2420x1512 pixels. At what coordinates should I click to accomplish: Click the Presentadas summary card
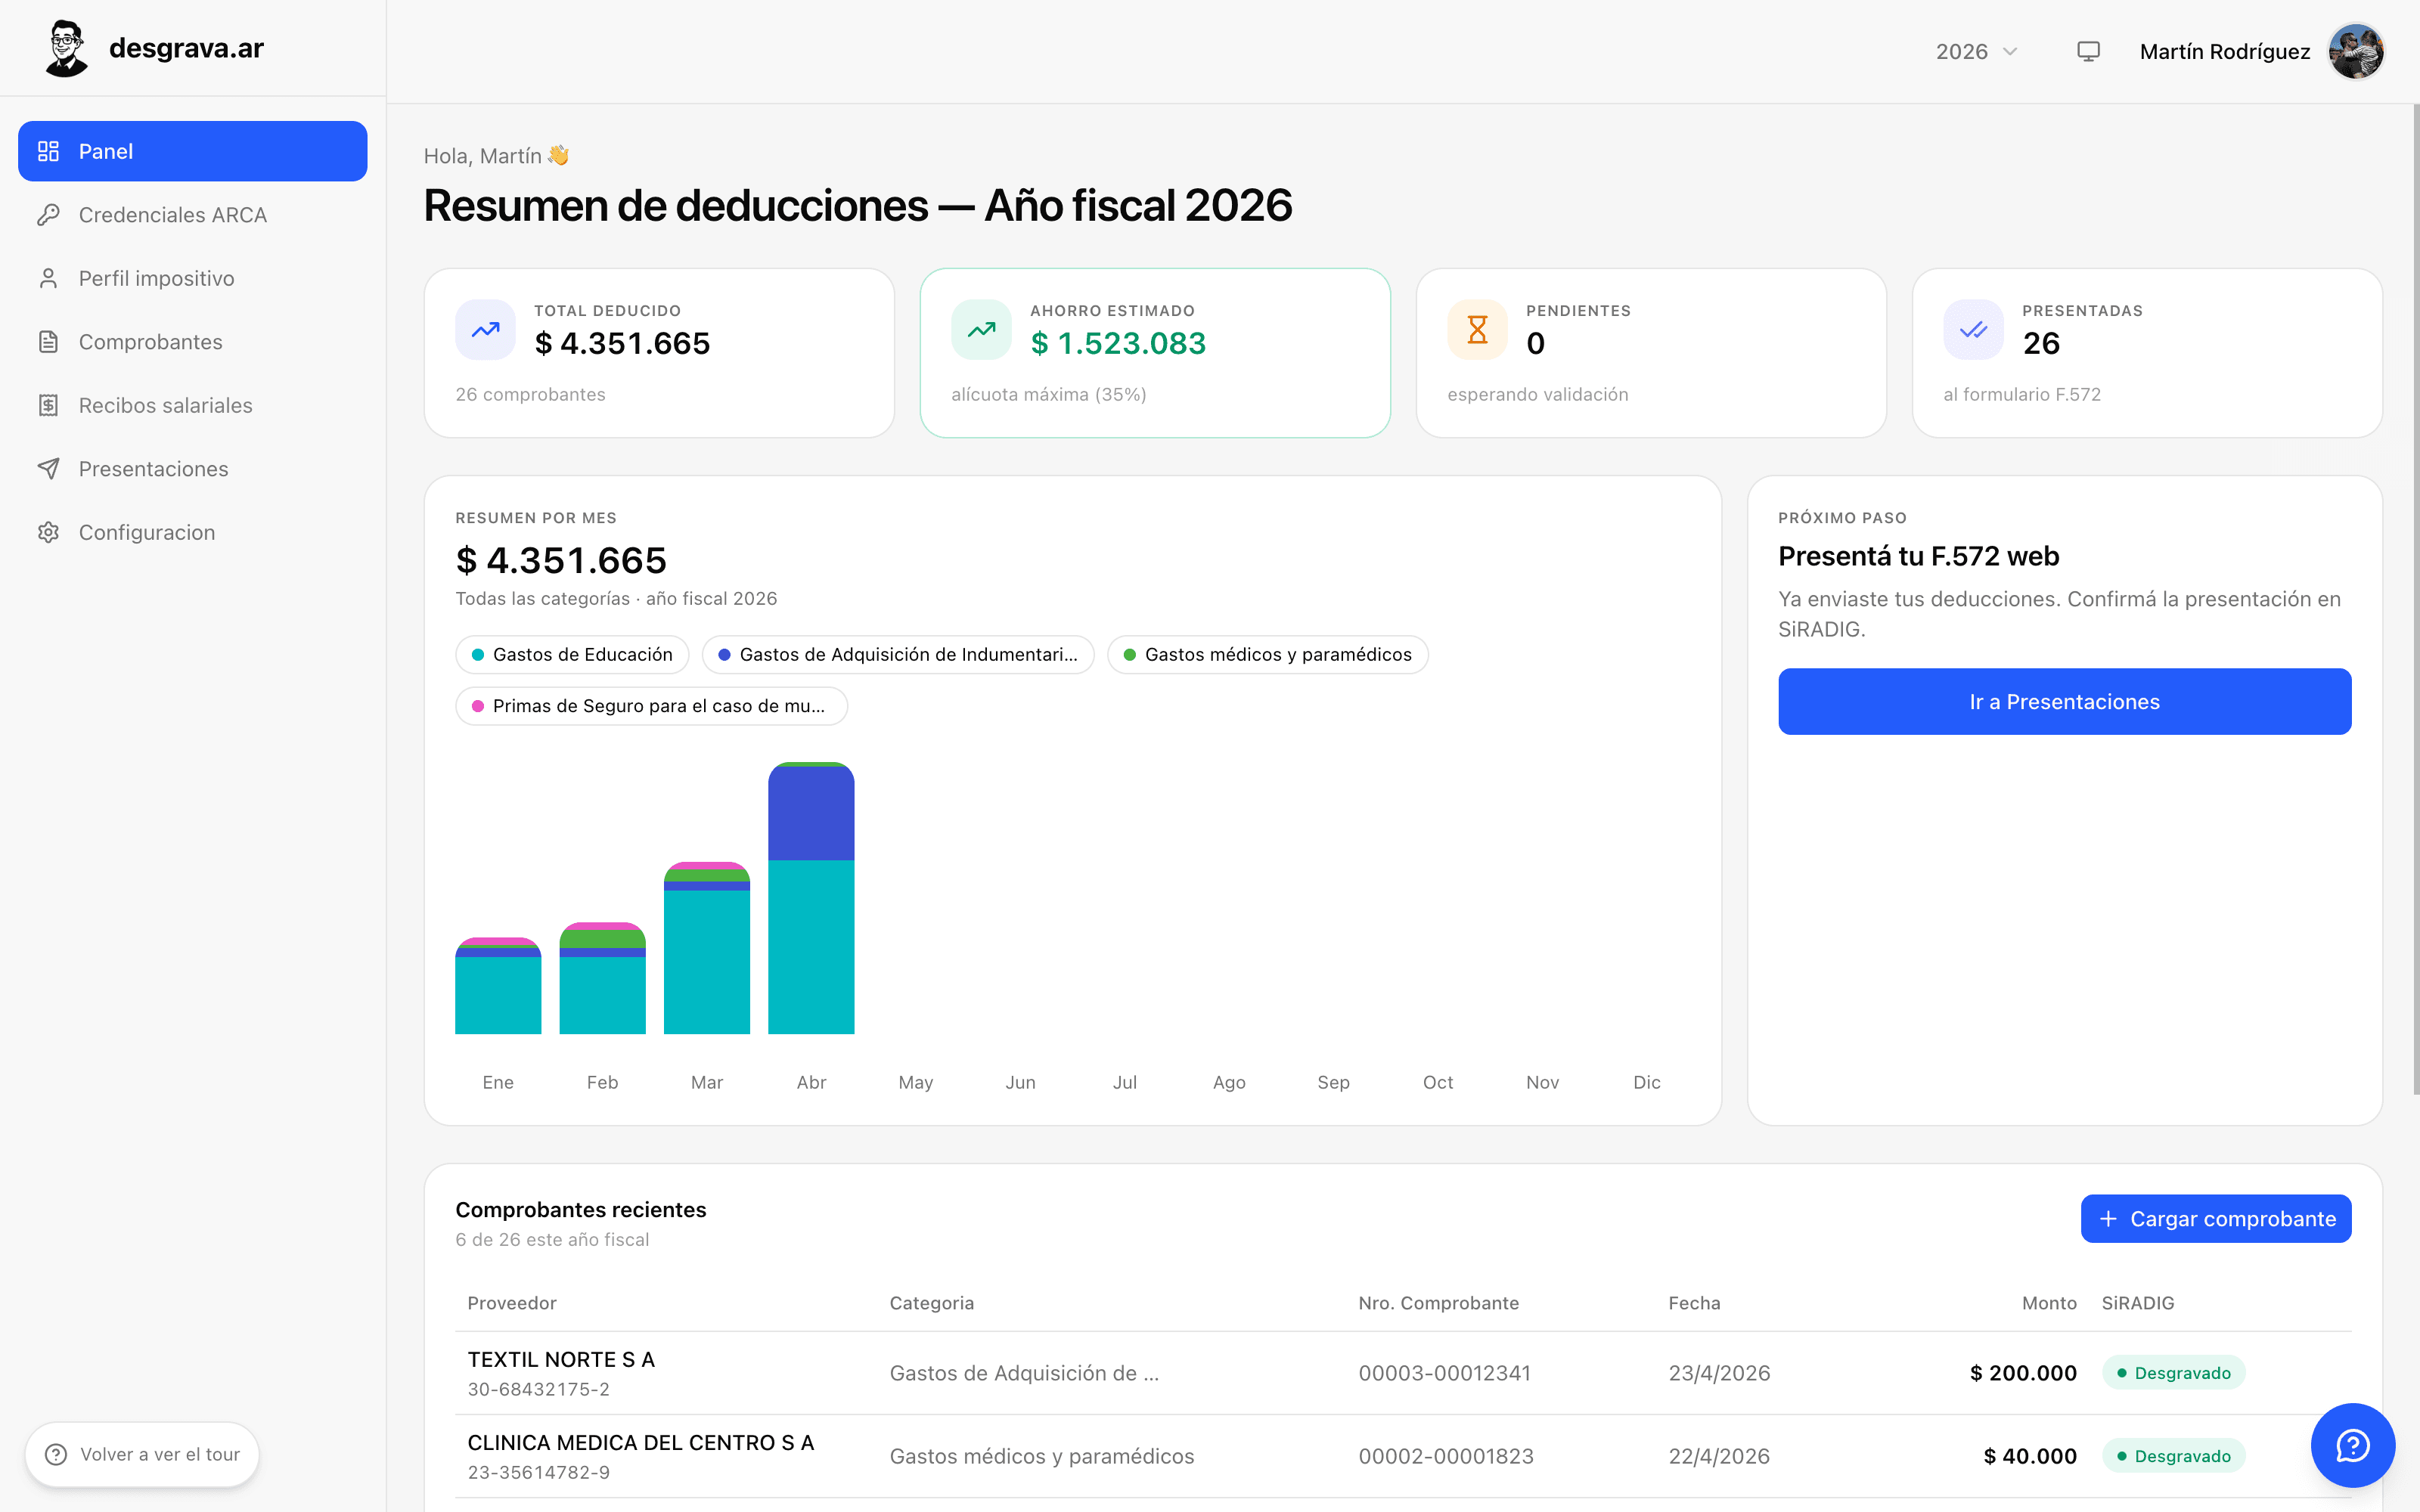click(x=2147, y=353)
